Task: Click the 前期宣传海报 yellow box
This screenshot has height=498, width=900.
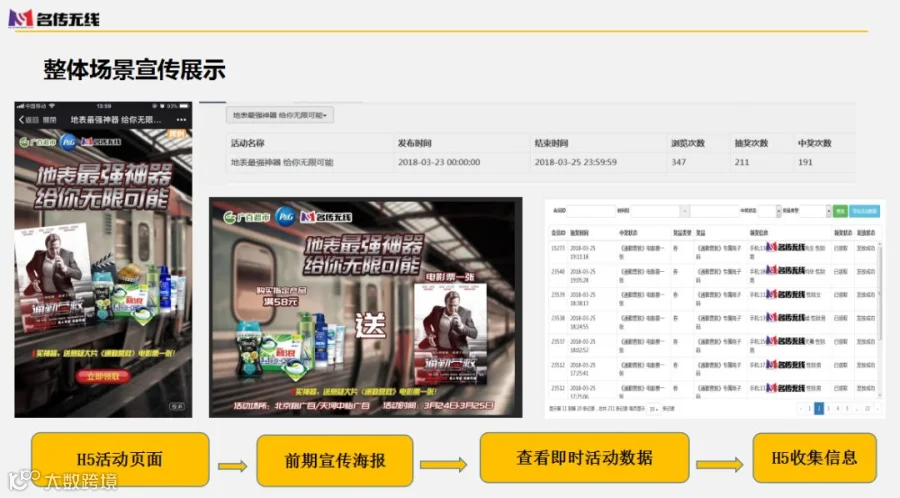Action: coord(335,461)
